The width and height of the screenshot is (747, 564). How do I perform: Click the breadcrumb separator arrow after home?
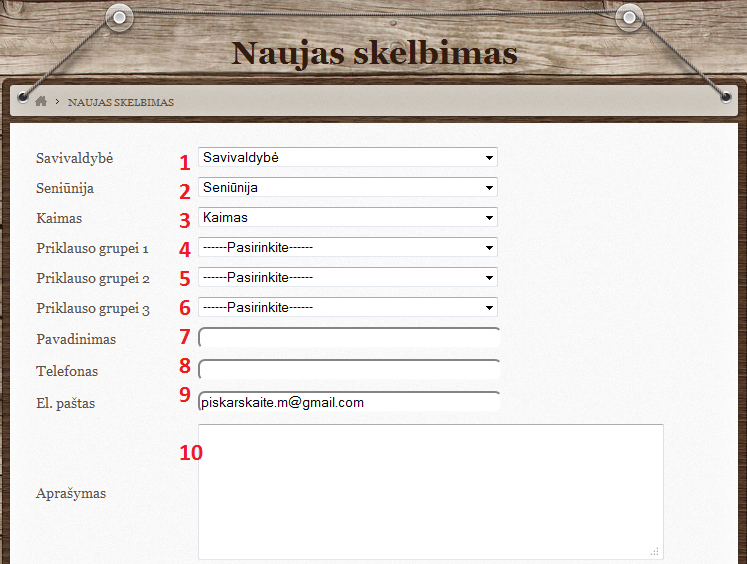57,102
